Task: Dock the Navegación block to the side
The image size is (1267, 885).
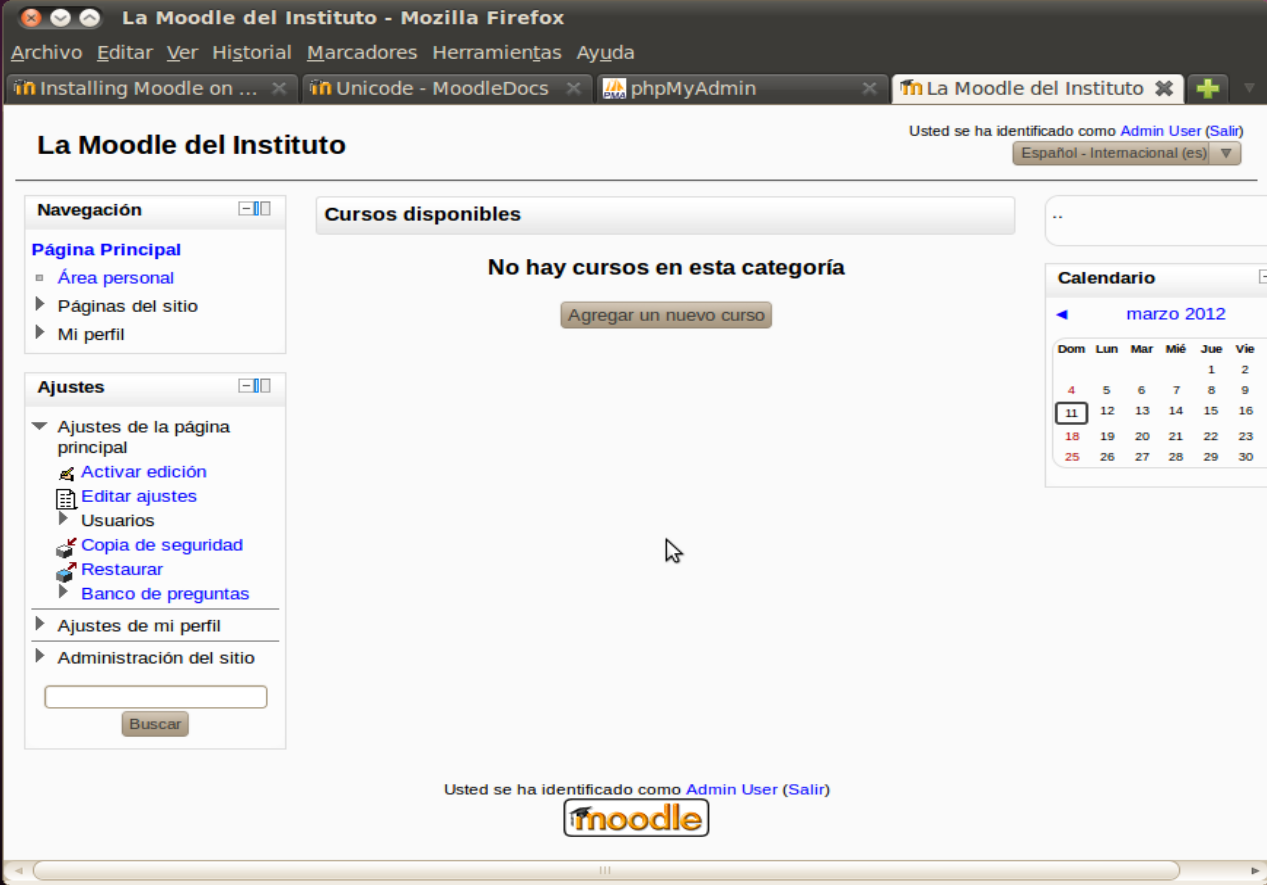Action: [262, 208]
